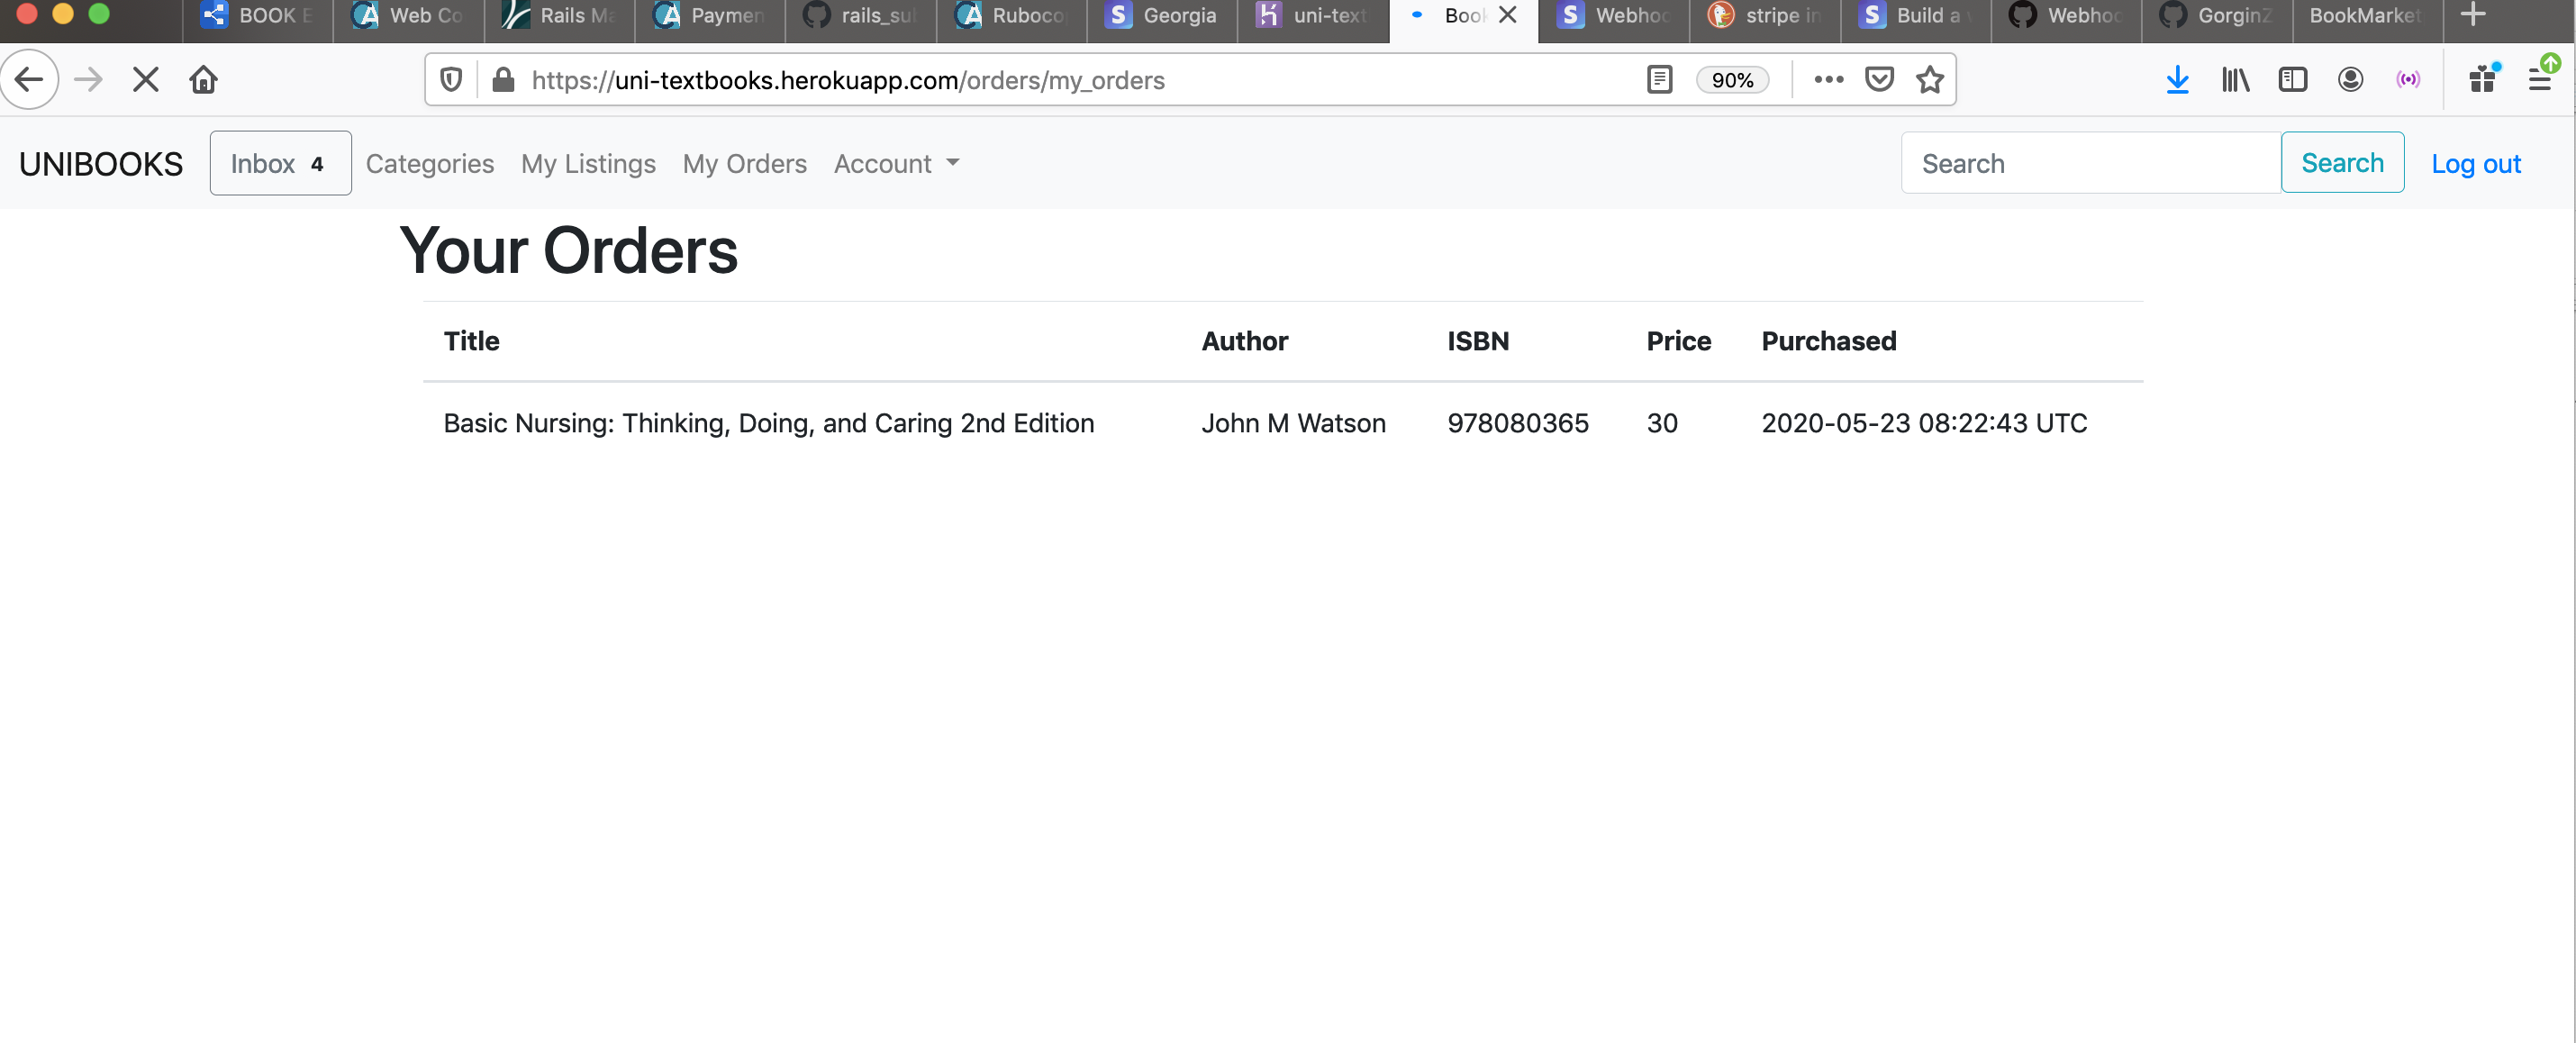Expand the Account dropdown in navbar

coord(896,163)
